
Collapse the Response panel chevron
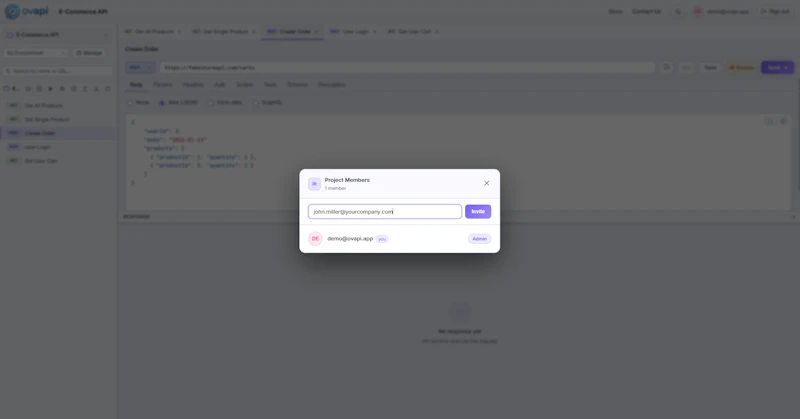pos(793,217)
